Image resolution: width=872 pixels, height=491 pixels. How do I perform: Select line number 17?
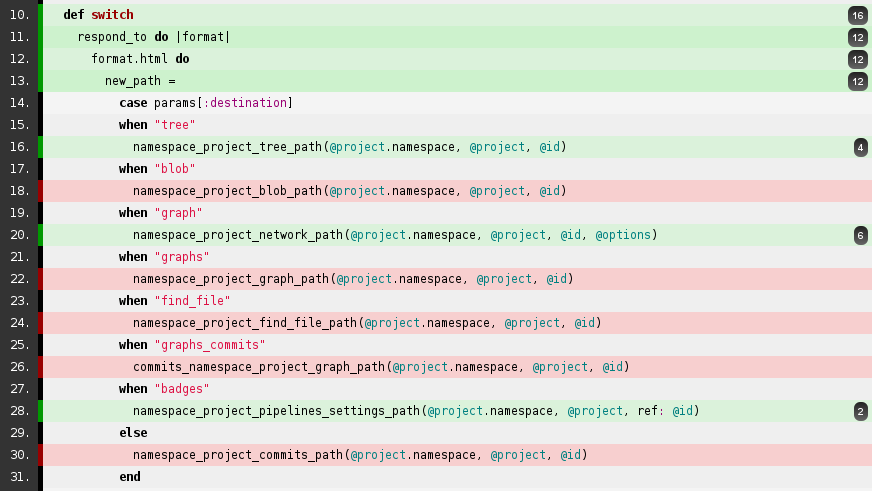(19, 168)
